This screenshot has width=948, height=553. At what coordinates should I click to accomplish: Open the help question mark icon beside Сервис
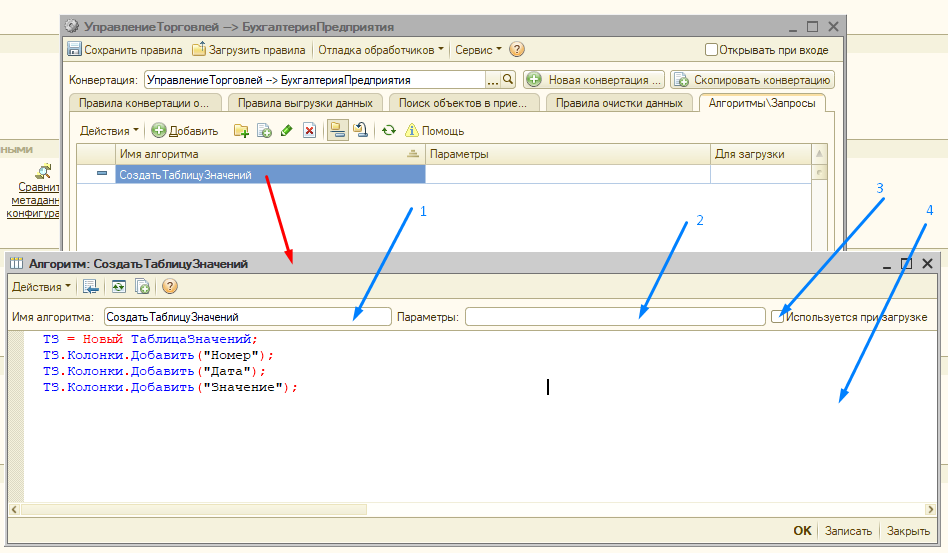click(517, 50)
